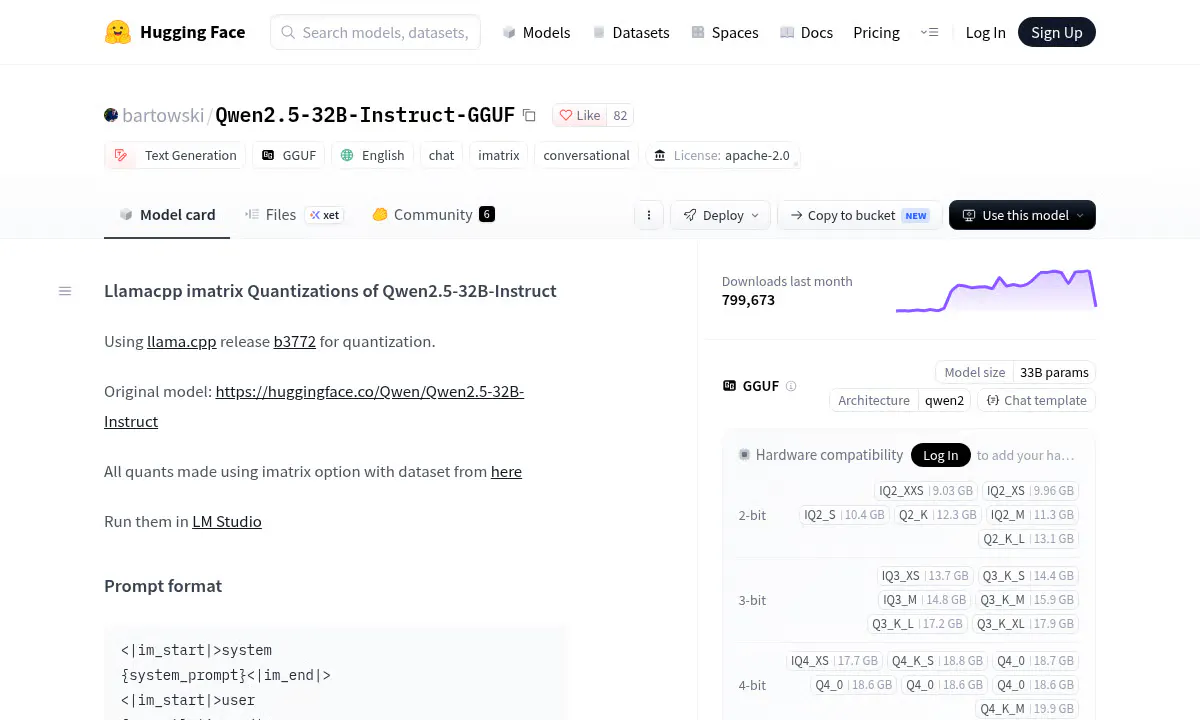Open the Pricing page
1200x720 pixels.
(876, 32)
